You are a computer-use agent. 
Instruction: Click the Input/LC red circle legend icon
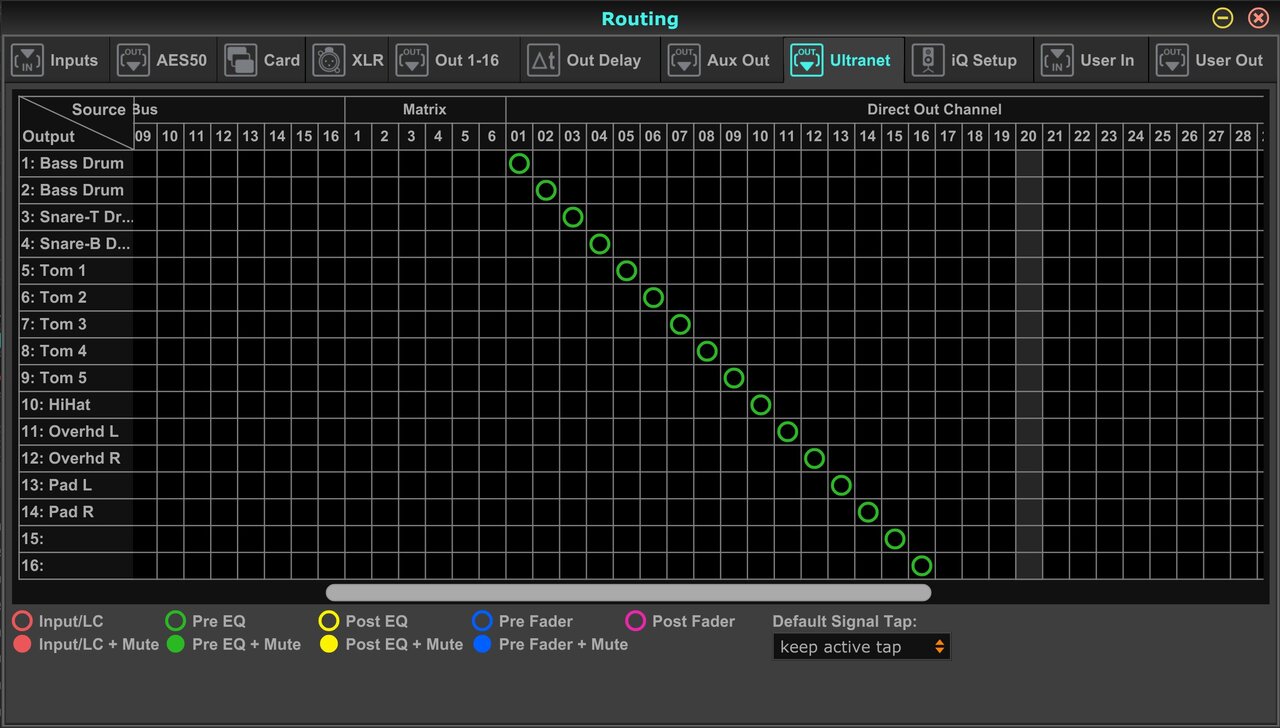(x=22, y=621)
